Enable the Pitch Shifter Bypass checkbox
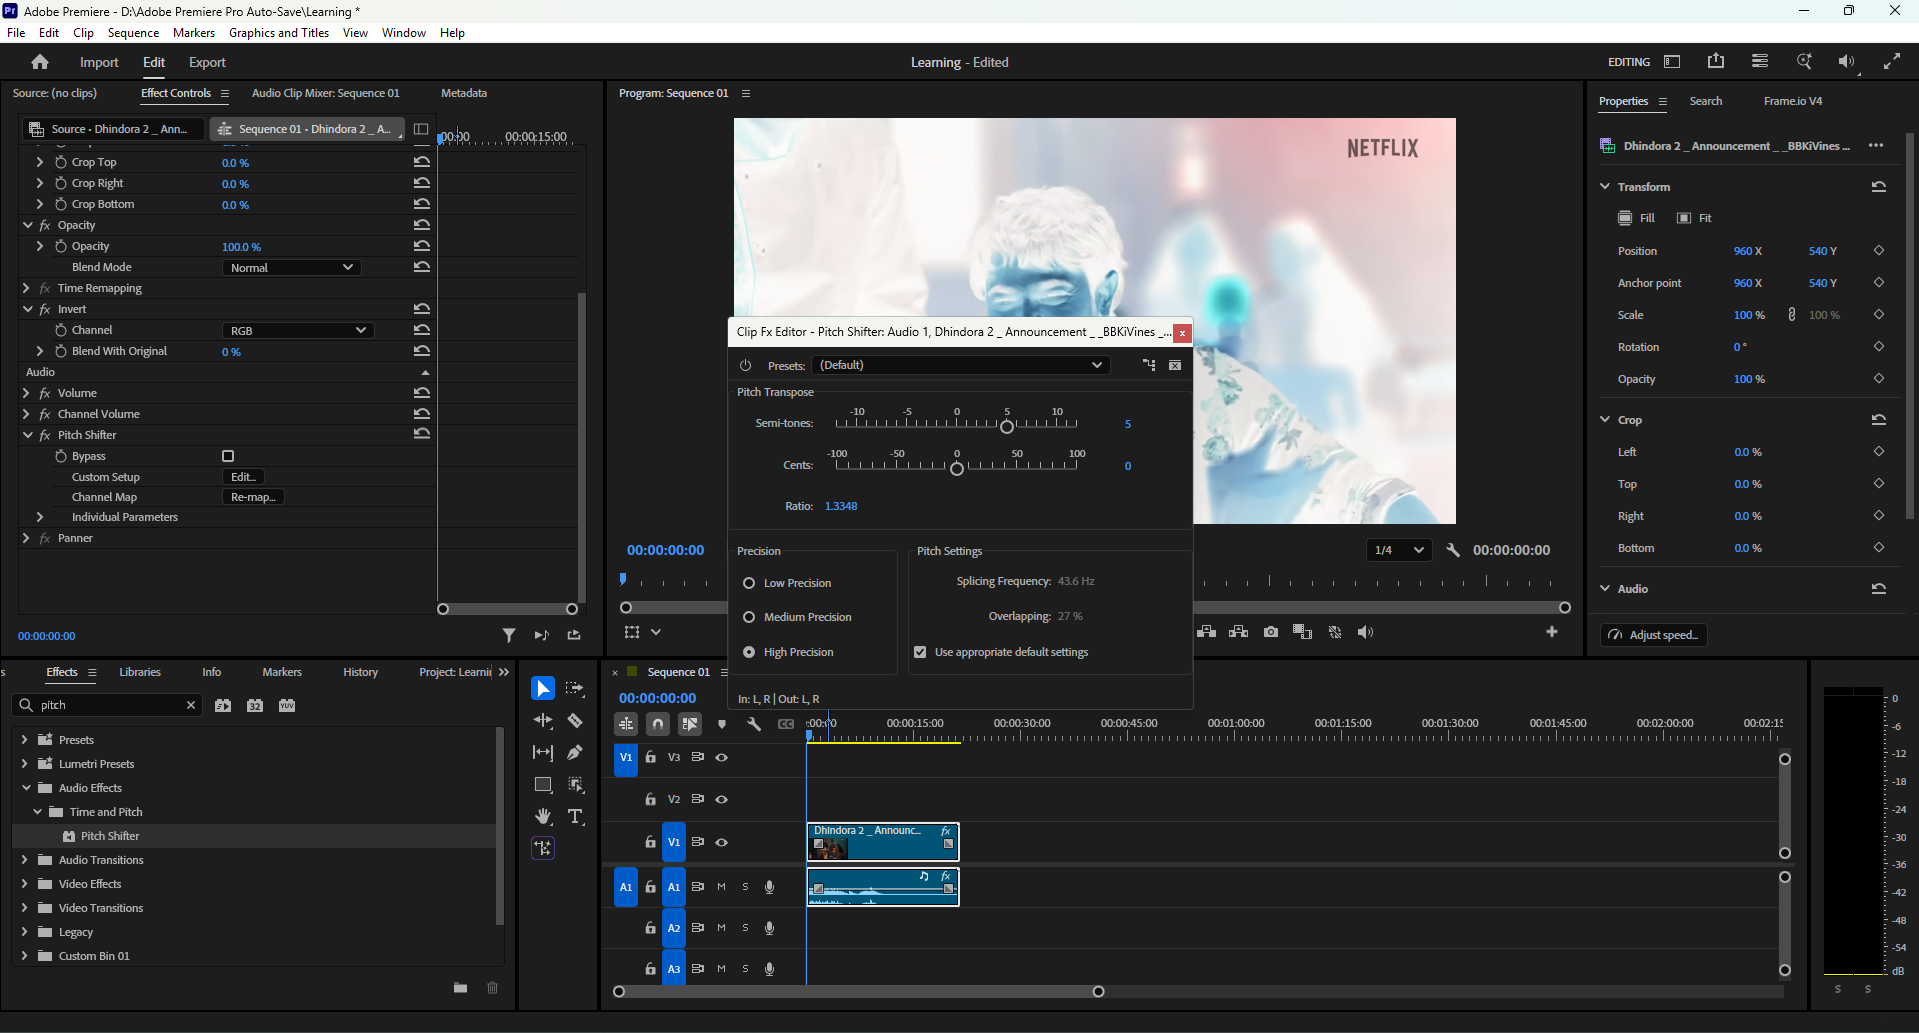The width and height of the screenshot is (1919, 1033). point(228,456)
